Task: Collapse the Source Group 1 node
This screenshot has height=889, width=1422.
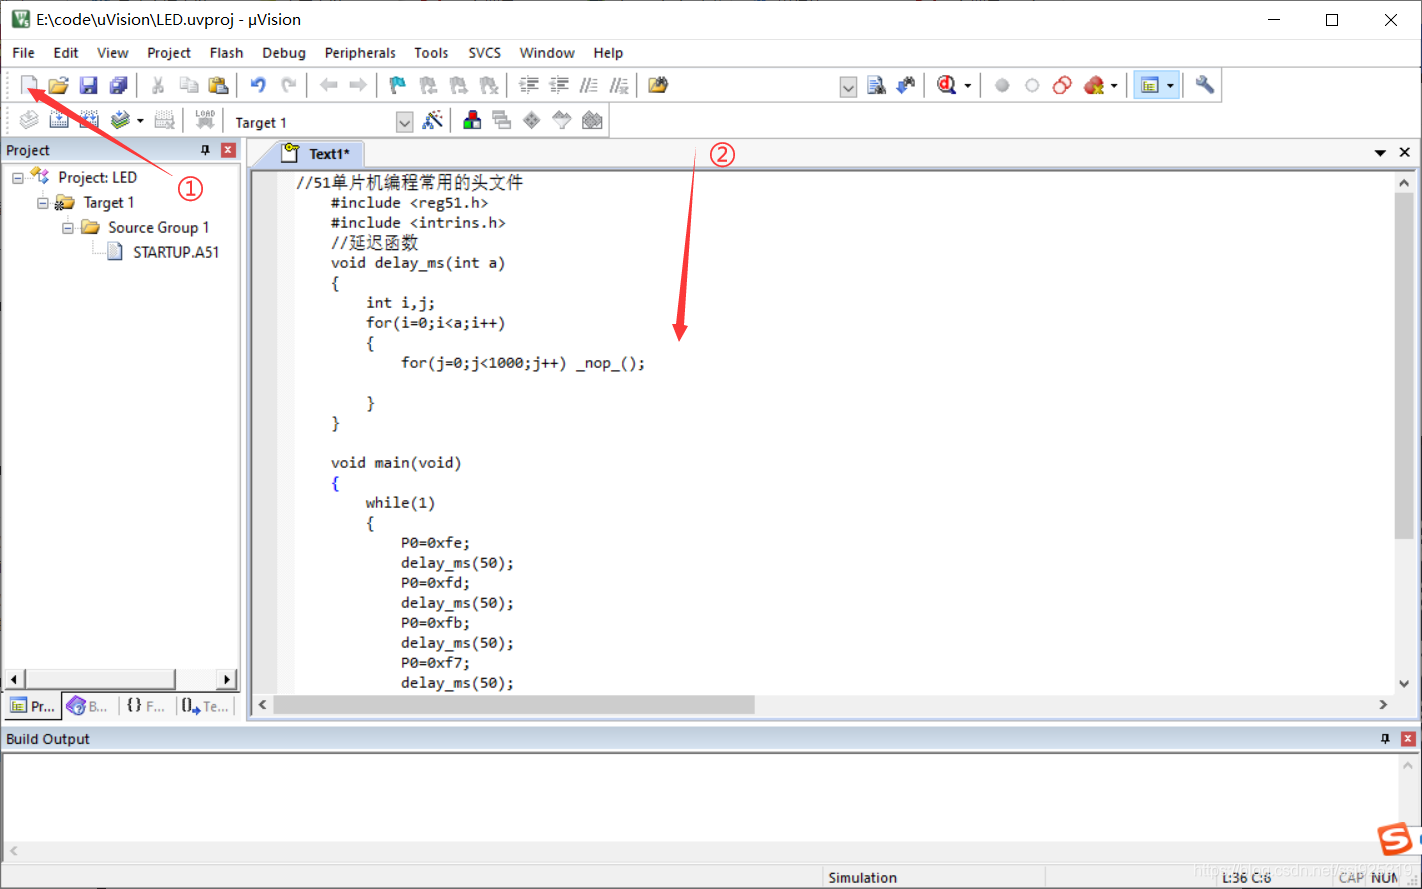Action: tap(67, 228)
